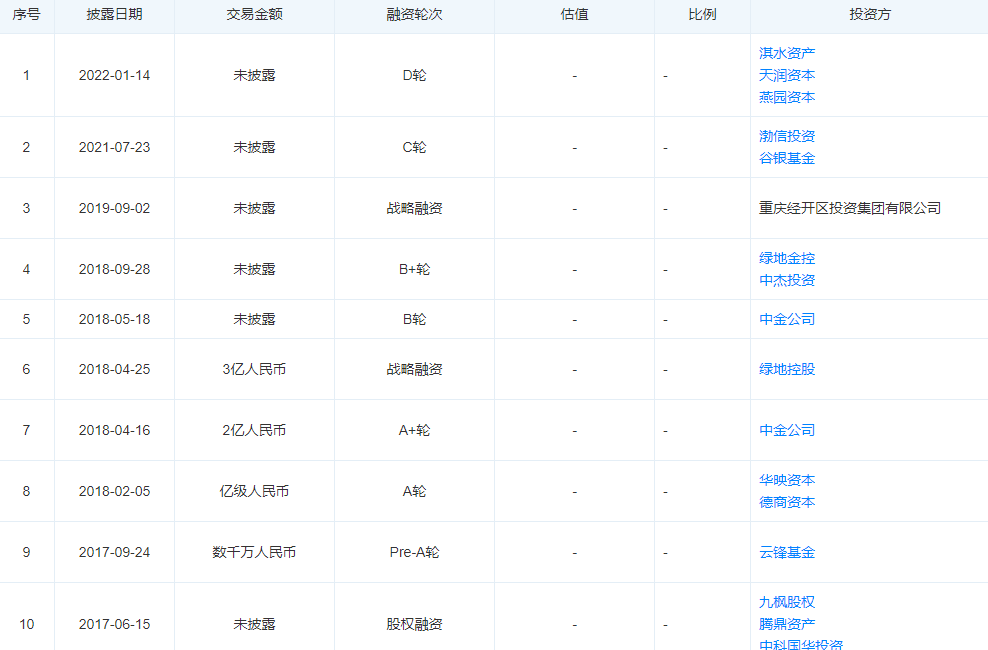The height and width of the screenshot is (650, 988).
Task: Click the 2022-01-14 disclosure date cell
Action: pos(114,75)
